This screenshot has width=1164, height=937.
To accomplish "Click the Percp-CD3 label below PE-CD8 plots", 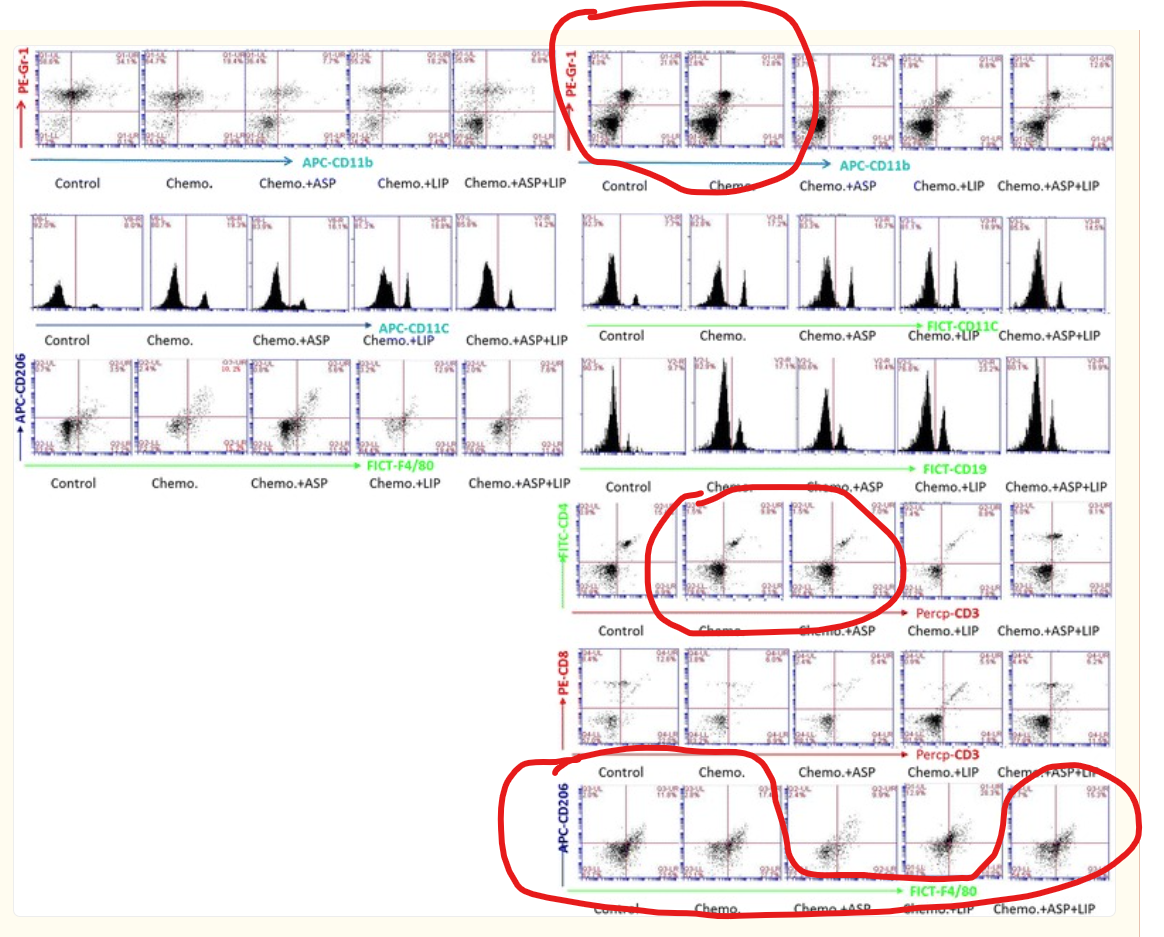I will coord(946,755).
